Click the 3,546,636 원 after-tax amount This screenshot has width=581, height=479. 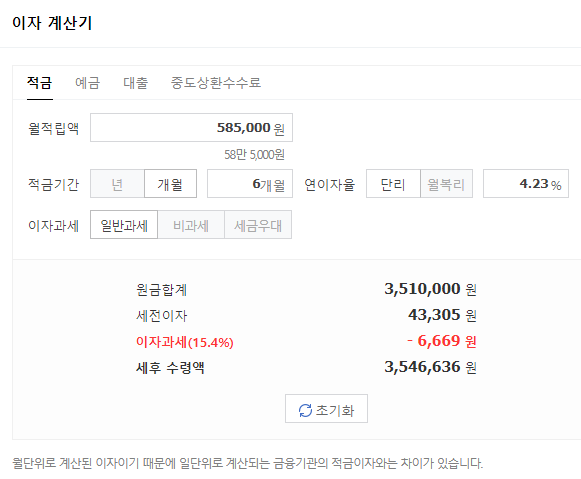pyautogui.click(x=430, y=367)
